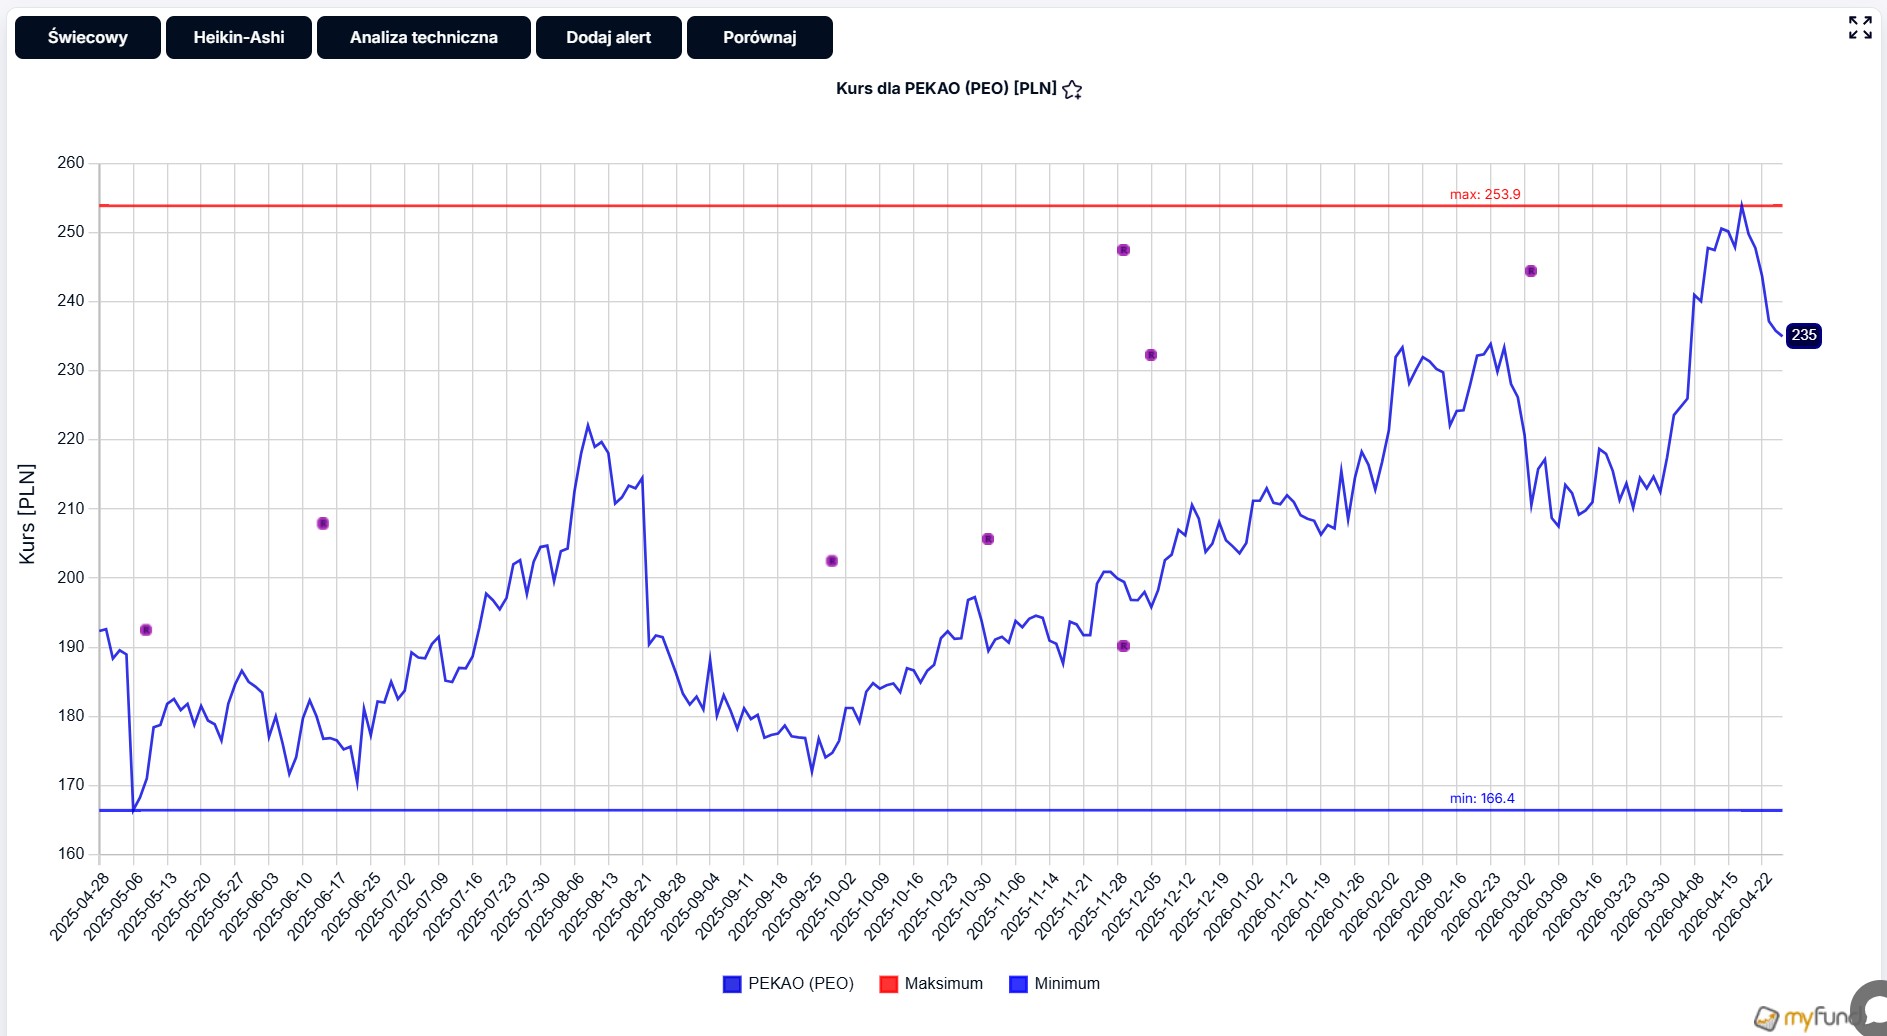Image resolution: width=1887 pixels, height=1036 pixels.
Task: Select the purple marker near 244 around 2026-03-02
Action: point(1531,271)
